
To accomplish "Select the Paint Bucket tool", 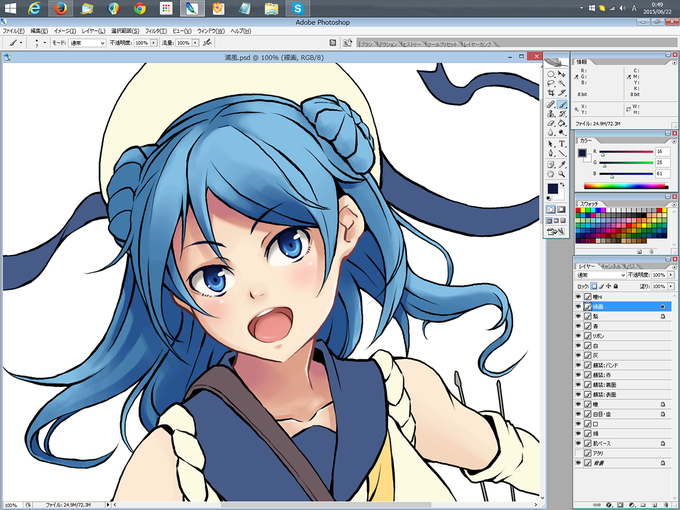I will click(562, 123).
